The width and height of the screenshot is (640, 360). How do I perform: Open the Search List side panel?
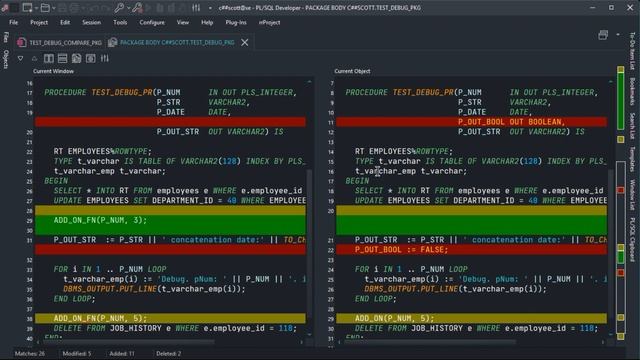tap(632, 126)
